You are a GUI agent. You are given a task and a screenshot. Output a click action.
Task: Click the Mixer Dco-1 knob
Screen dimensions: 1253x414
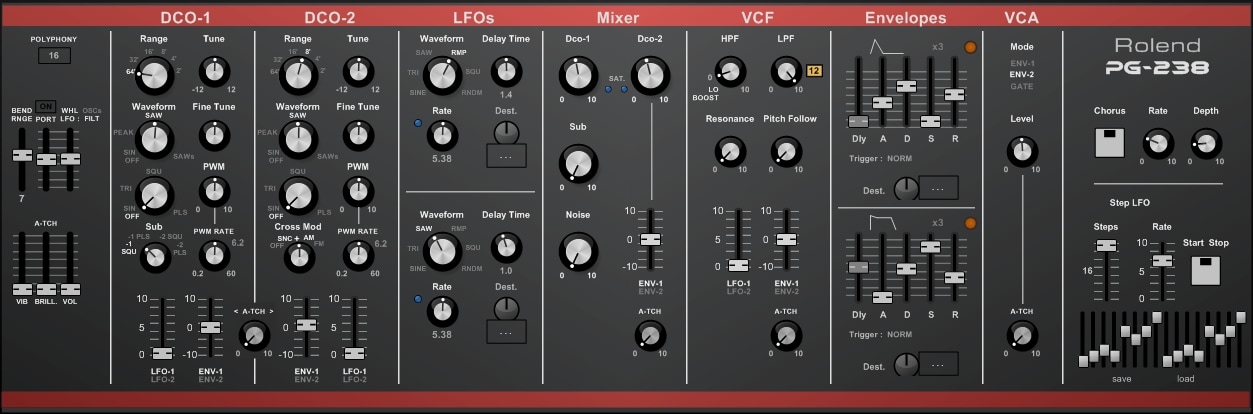[x=577, y=74]
